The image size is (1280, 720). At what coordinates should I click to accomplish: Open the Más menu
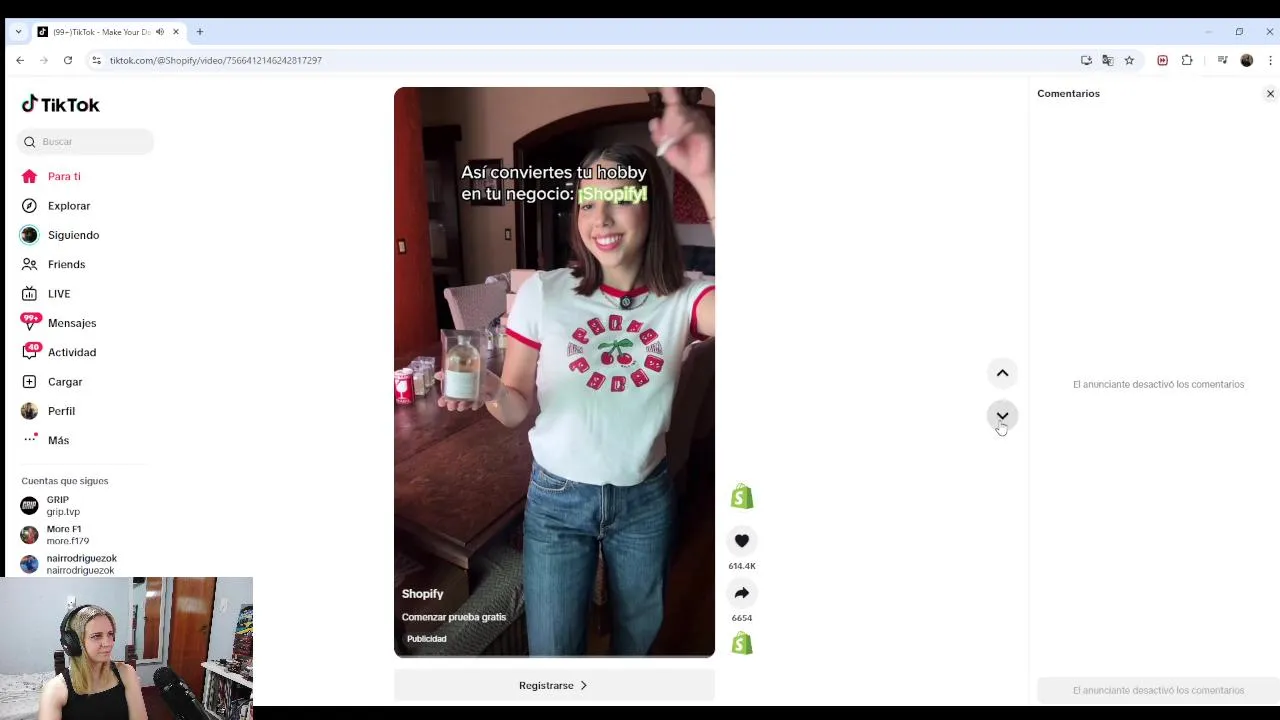coord(58,440)
